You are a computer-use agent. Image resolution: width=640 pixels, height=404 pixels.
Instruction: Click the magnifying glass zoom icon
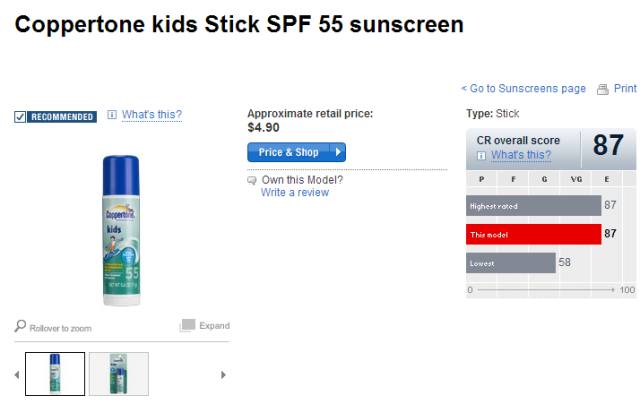pyautogui.click(x=20, y=326)
